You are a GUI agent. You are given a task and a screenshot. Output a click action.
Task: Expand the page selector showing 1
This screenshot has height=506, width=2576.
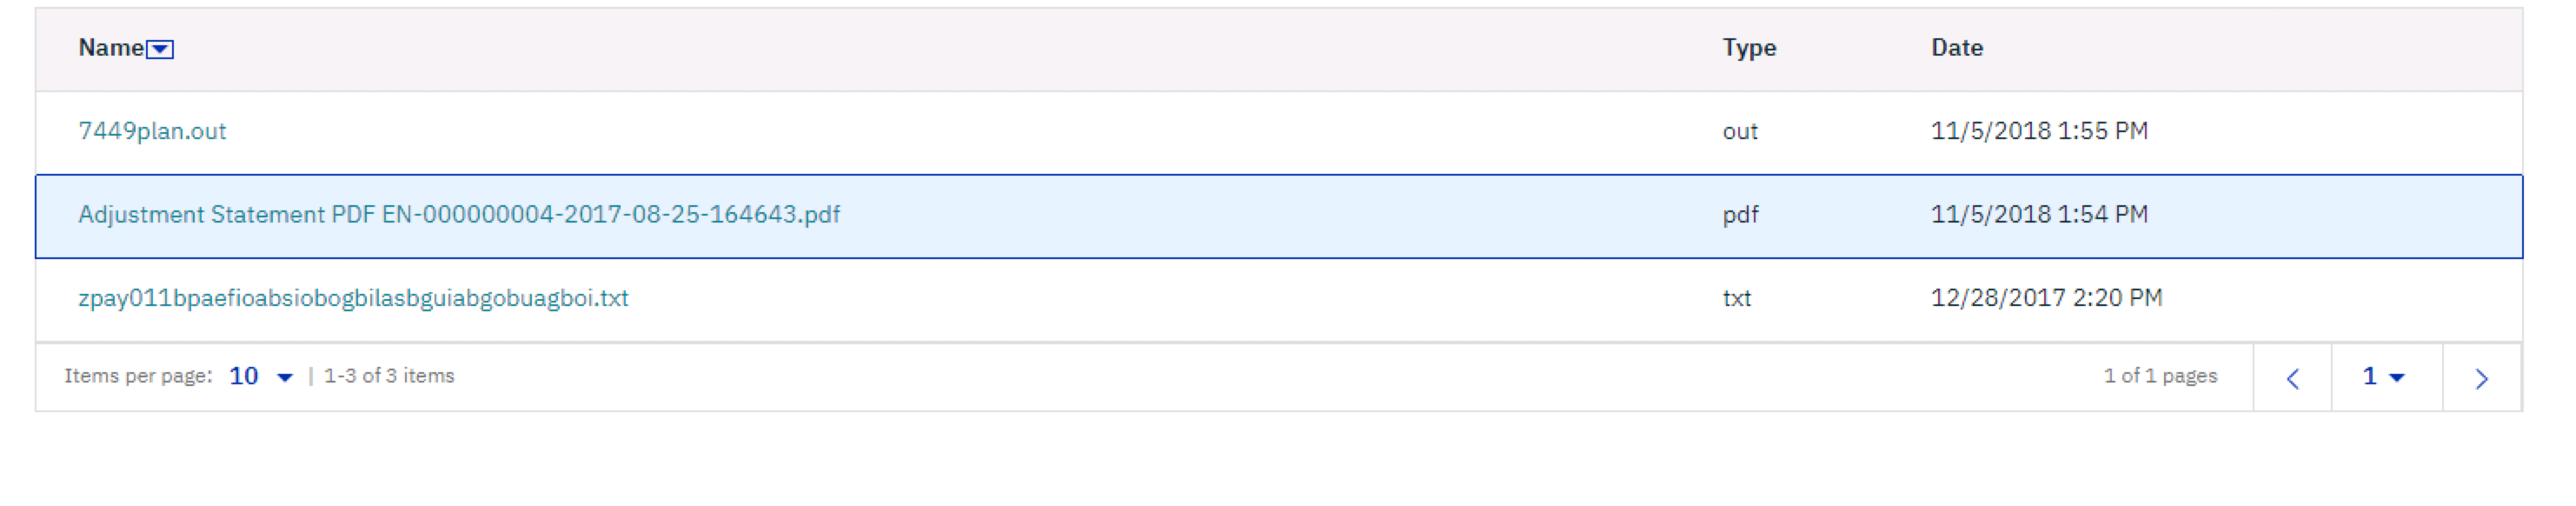pos(2380,377)
